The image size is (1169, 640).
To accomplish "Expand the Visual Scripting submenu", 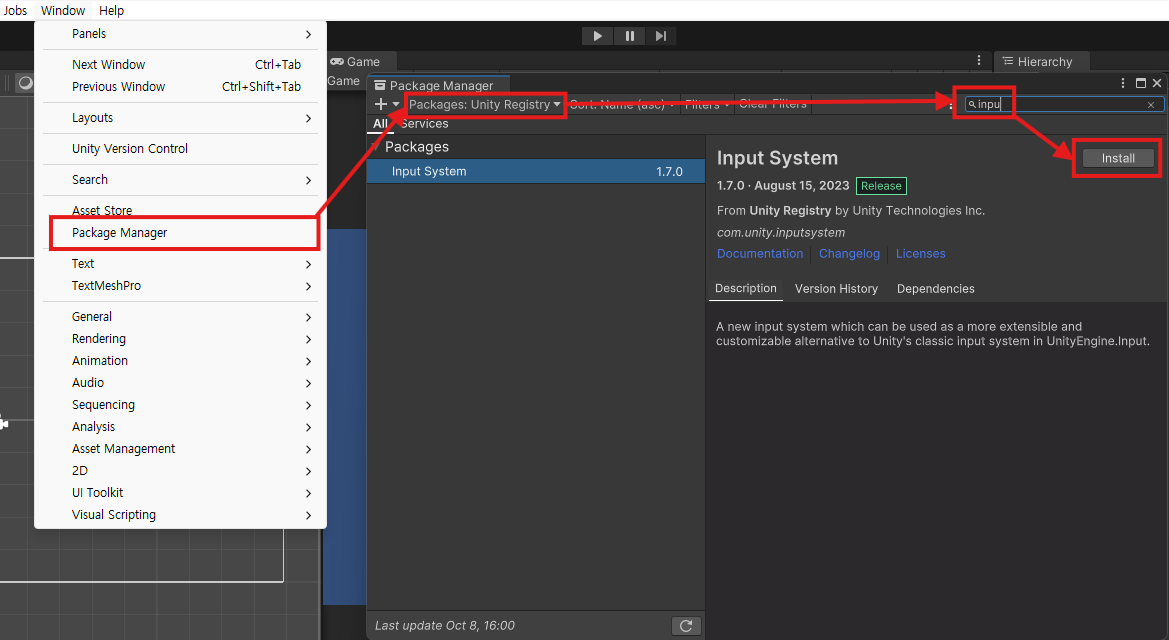I will 180,515.
